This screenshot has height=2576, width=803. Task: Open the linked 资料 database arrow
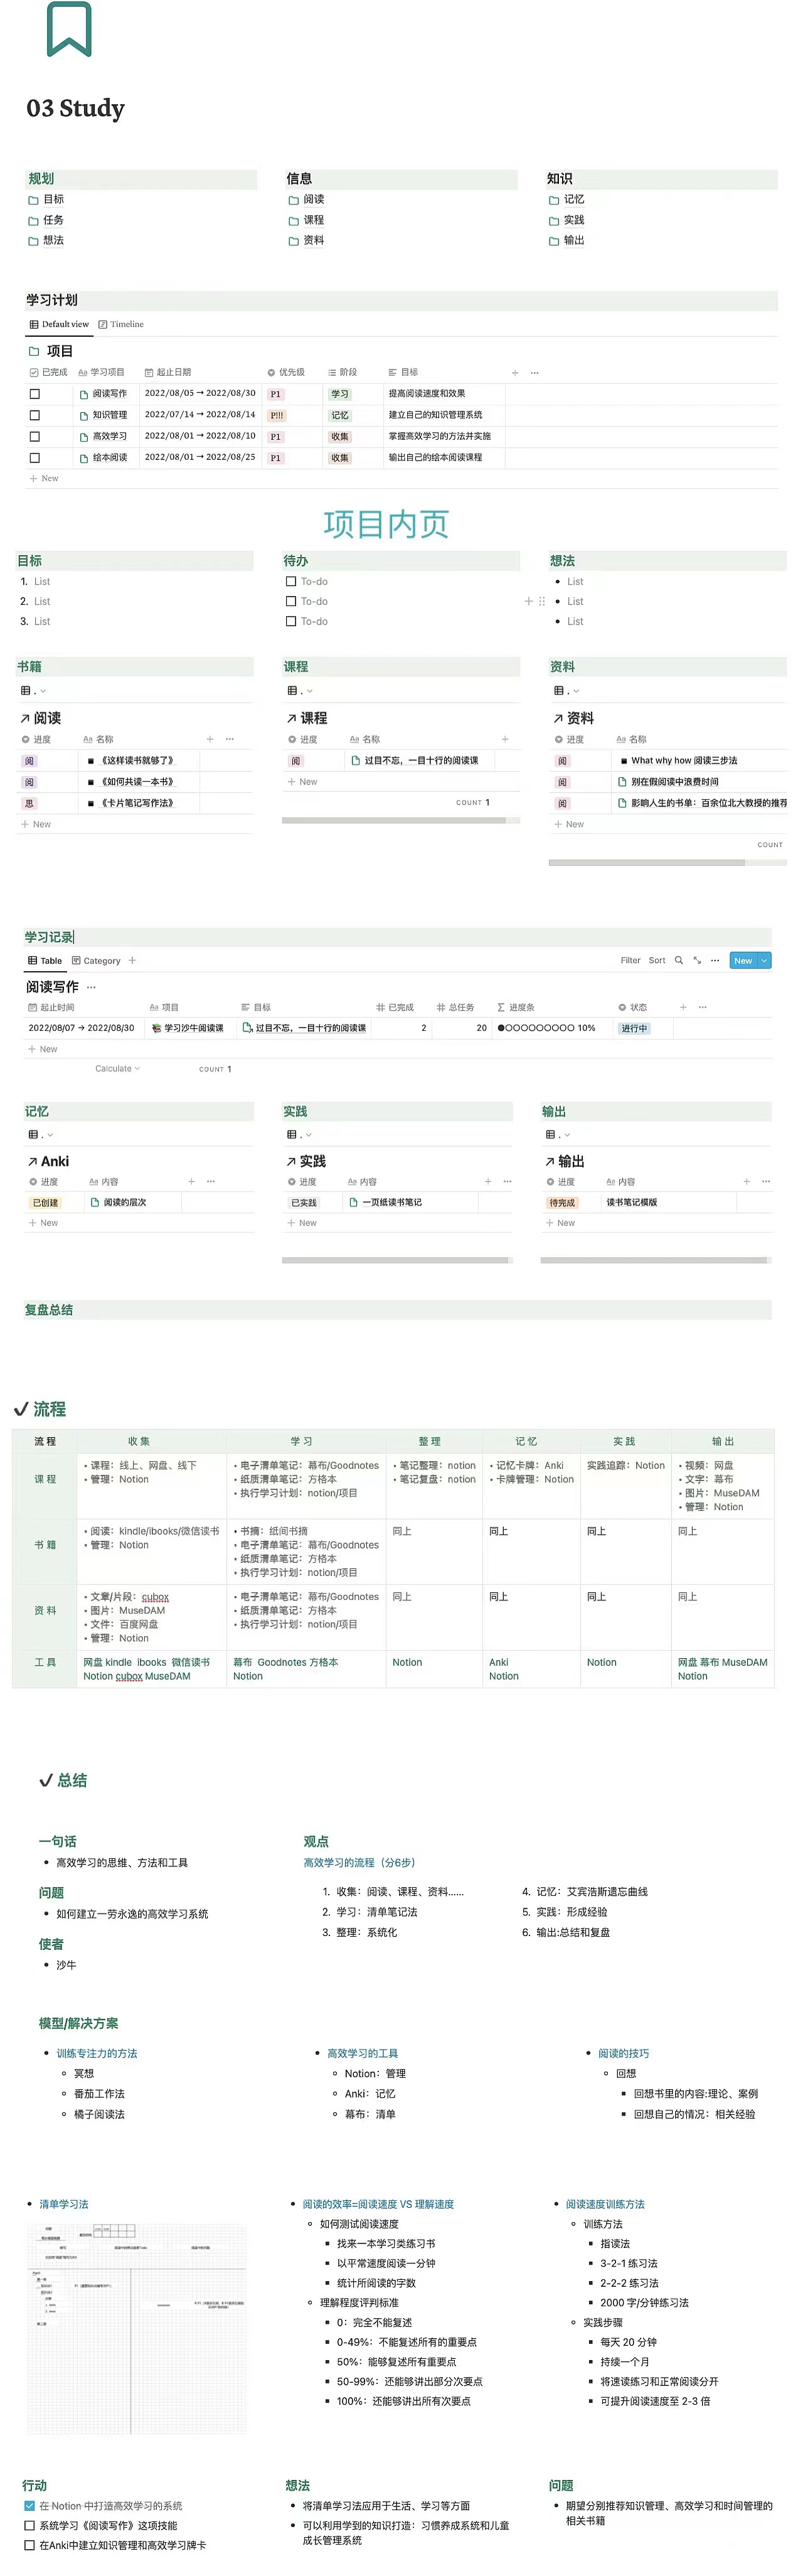tap(558, 718)
